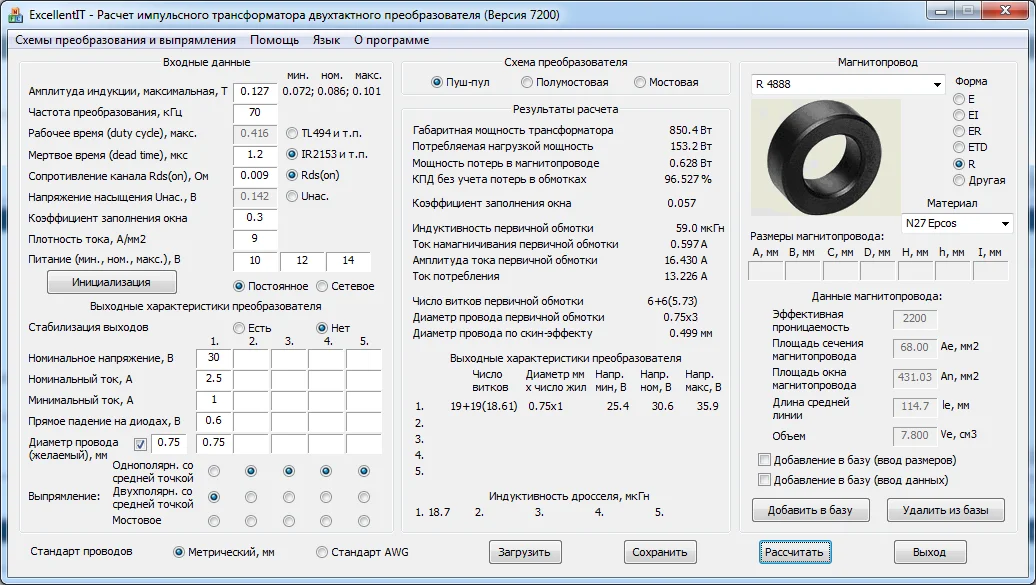
Task: Choose the ETD core shape option
Action: point(960,147)
